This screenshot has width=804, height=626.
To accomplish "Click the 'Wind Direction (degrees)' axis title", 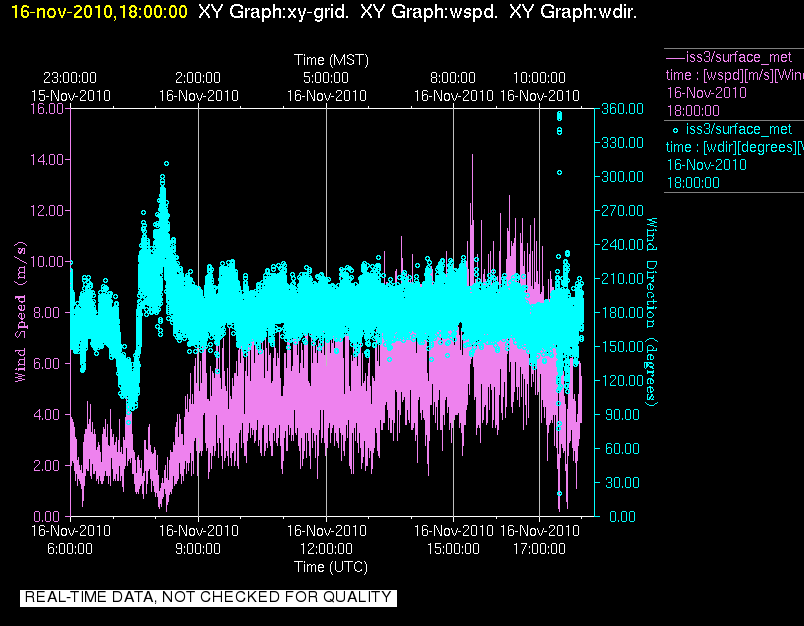I will coord(651,312).
